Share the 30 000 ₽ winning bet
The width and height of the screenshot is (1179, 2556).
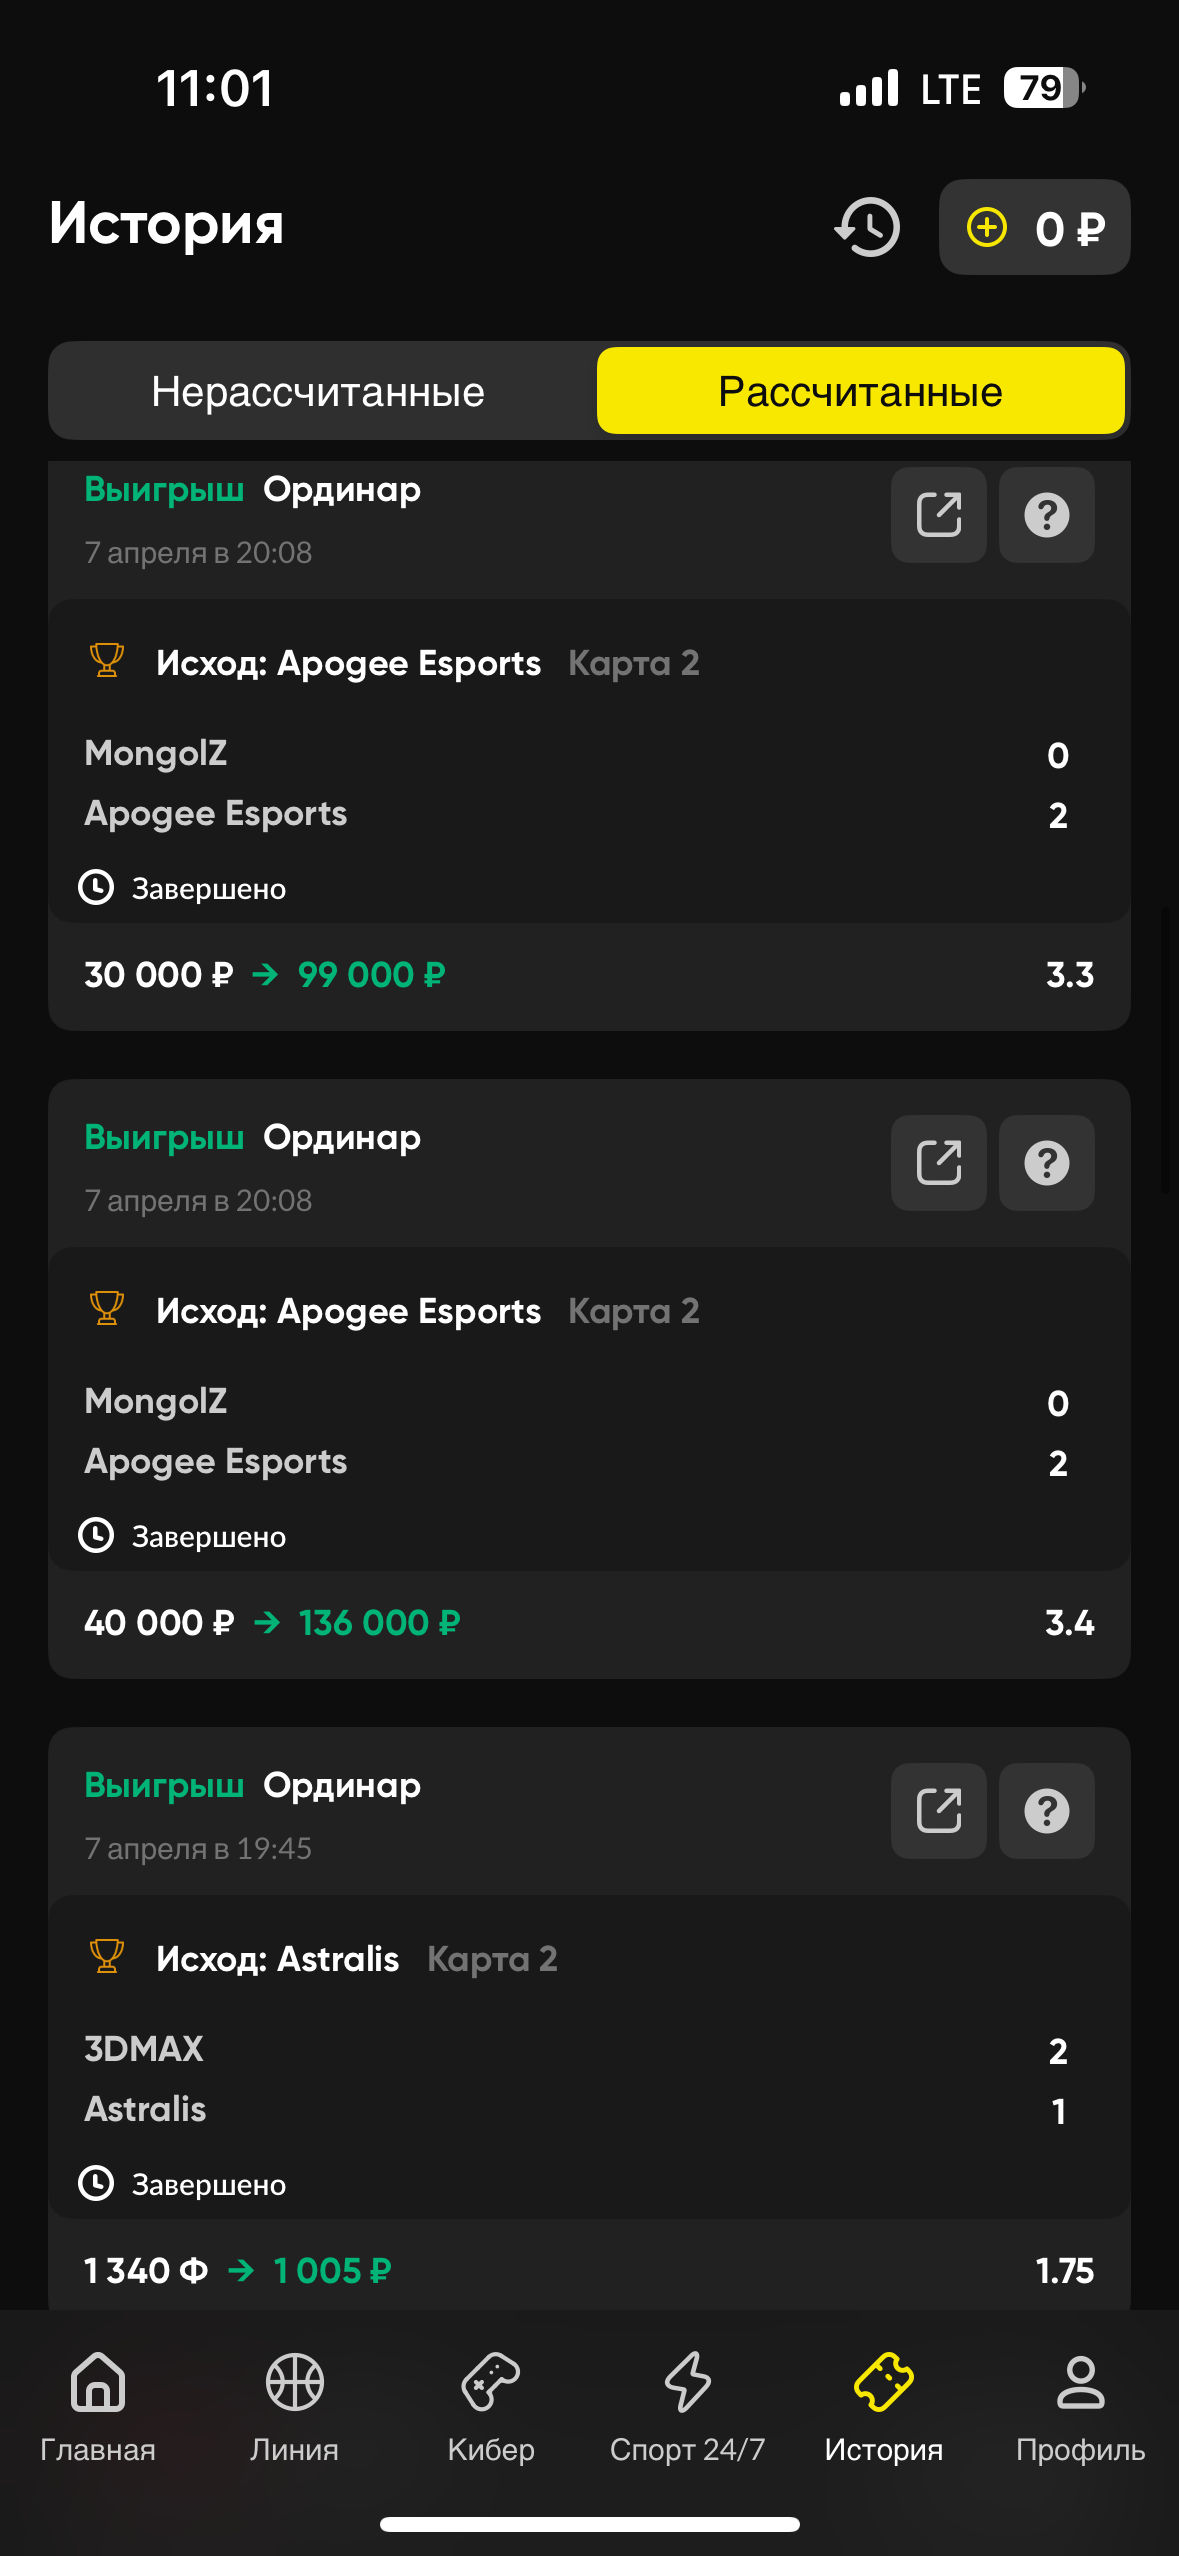(938, 515)
